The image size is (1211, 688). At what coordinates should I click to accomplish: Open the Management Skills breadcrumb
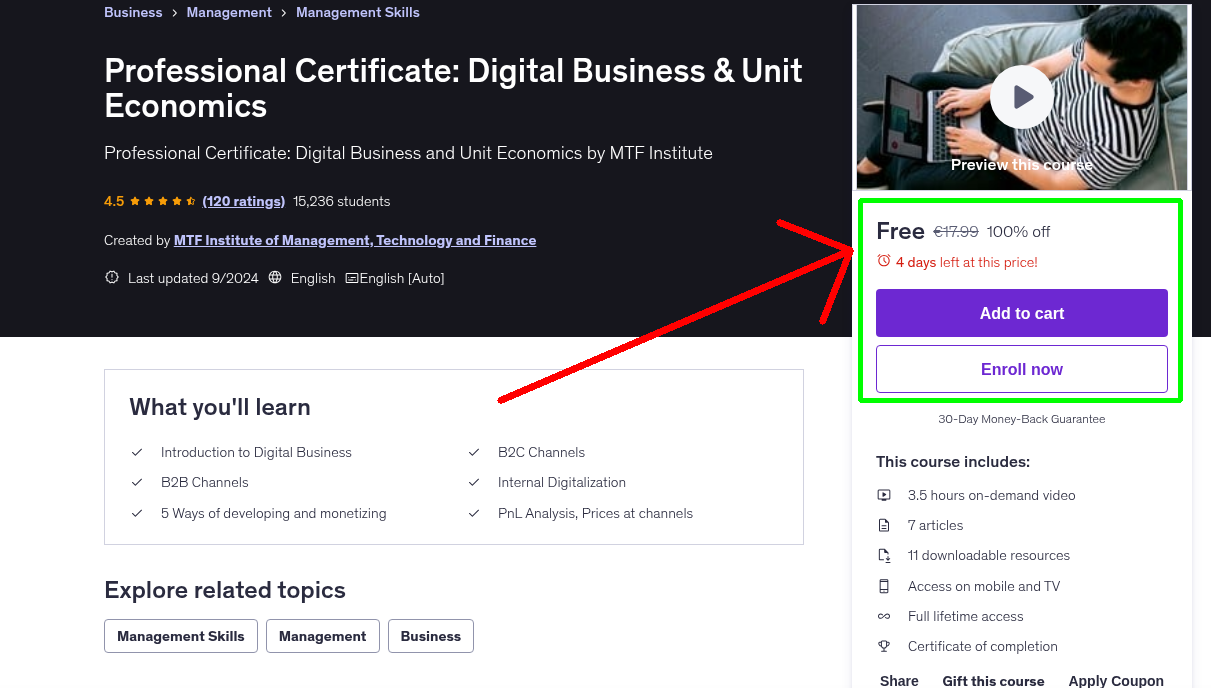tap(357, 12)
